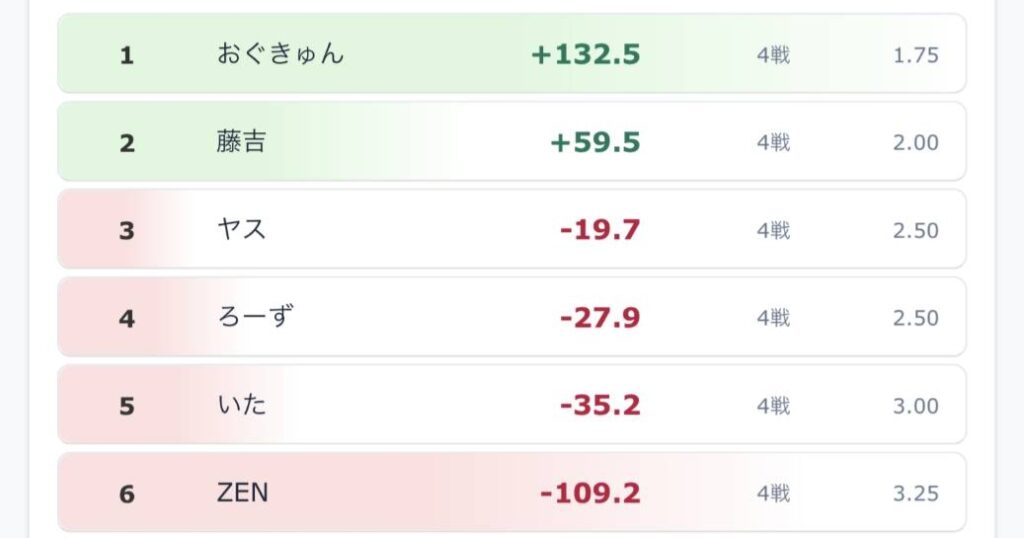Click the 2.00 average in 藤吉 row
The width and height of the screenshot is (1024, 538).
click(x=916, y=142)
